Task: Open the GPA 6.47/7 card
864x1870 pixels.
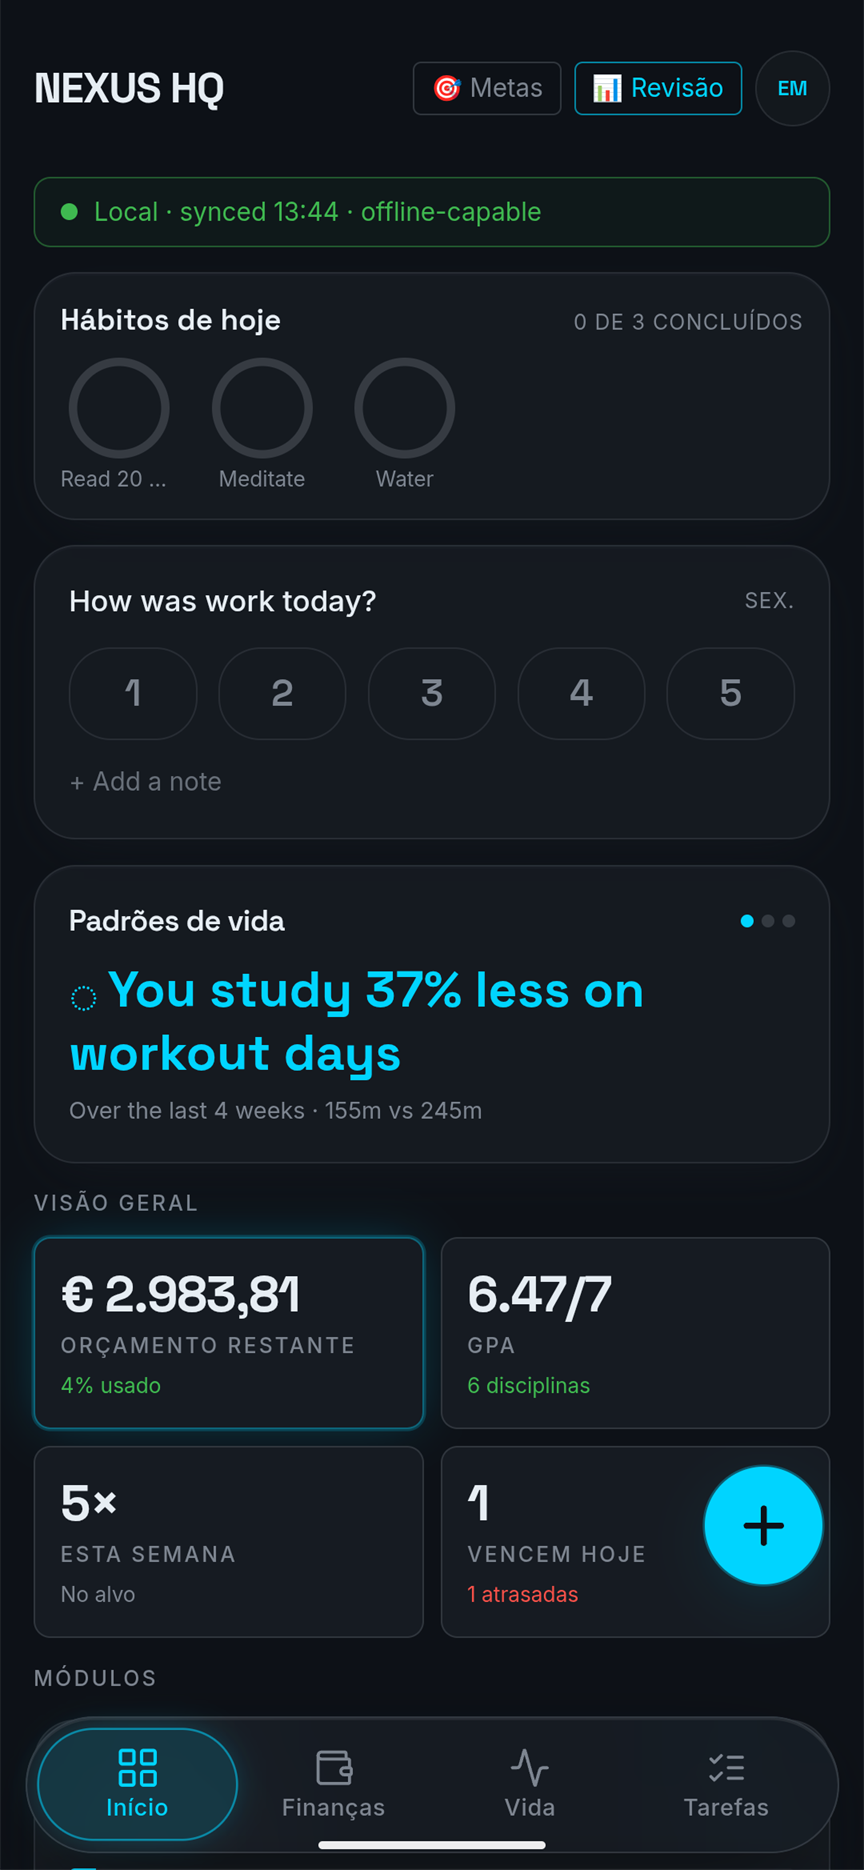Action: [x=635, y=1333]
